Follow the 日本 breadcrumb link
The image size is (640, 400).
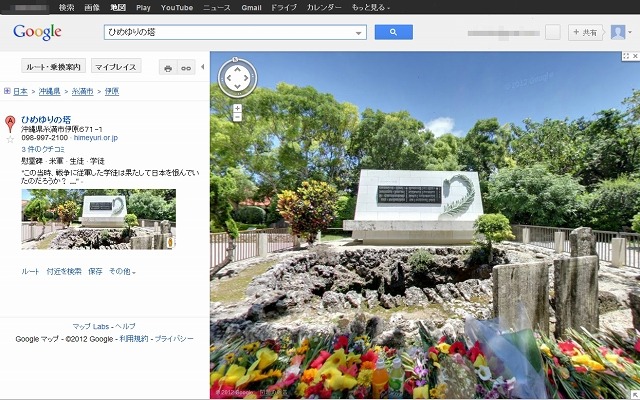[x=20, y=91]
